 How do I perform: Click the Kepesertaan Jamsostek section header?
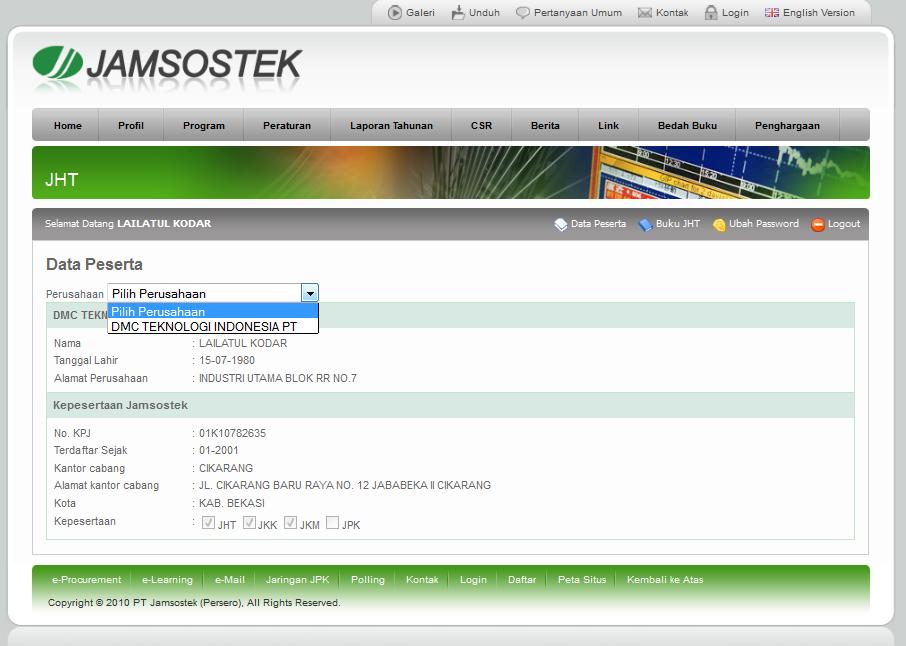click(x=450, y=405)
